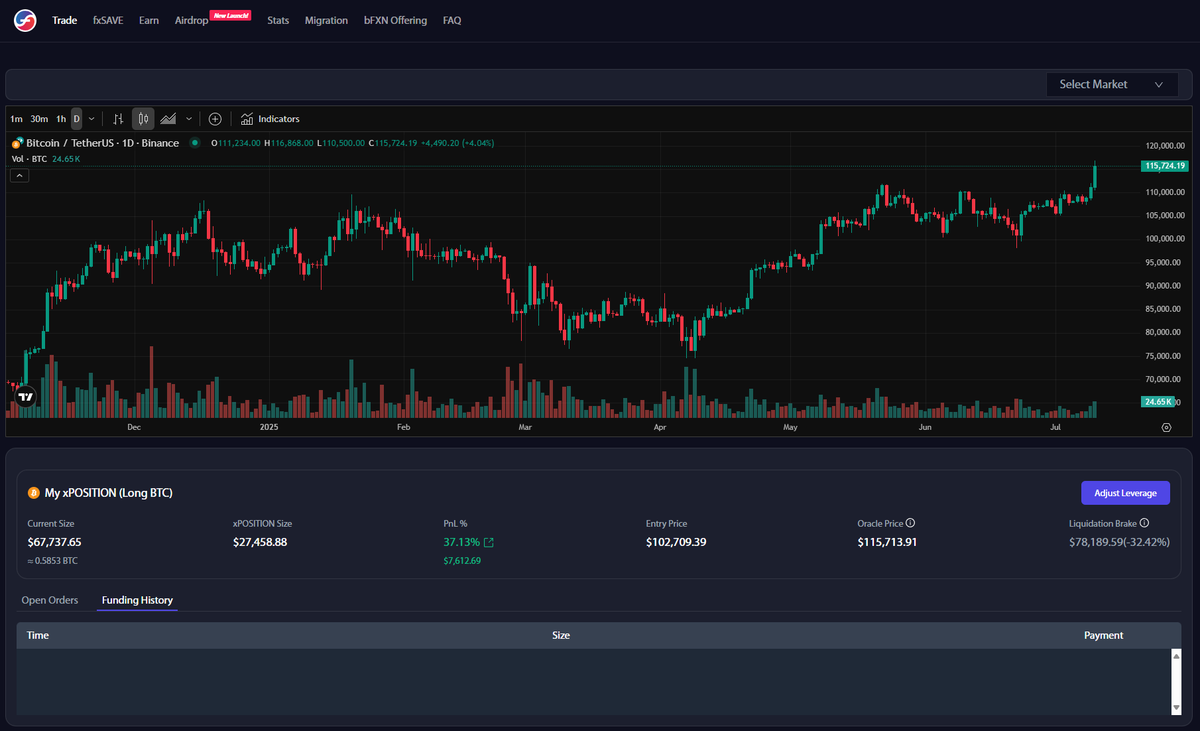
Task: Click the f(x) Protocol logo
Action: tap(26, 20)
